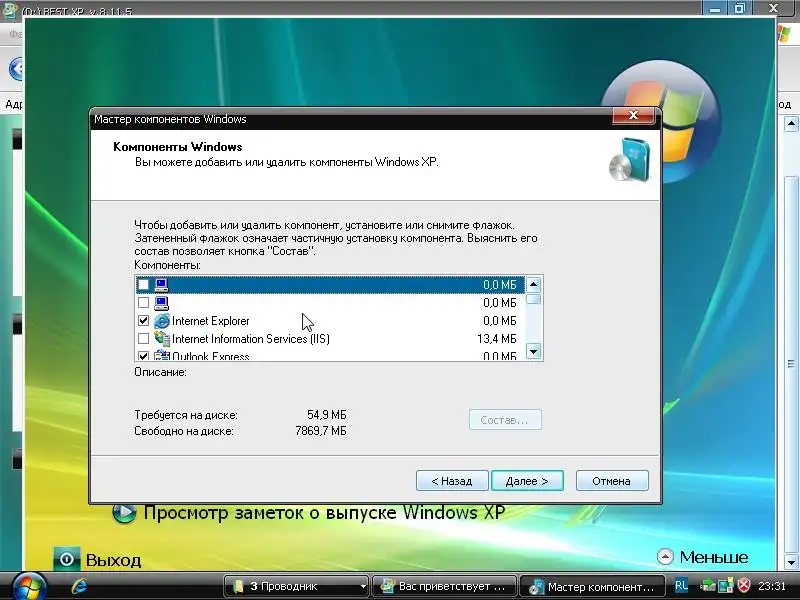
Task: Click the components list scroll-up arrow
Action: click(x=534, y=285)
